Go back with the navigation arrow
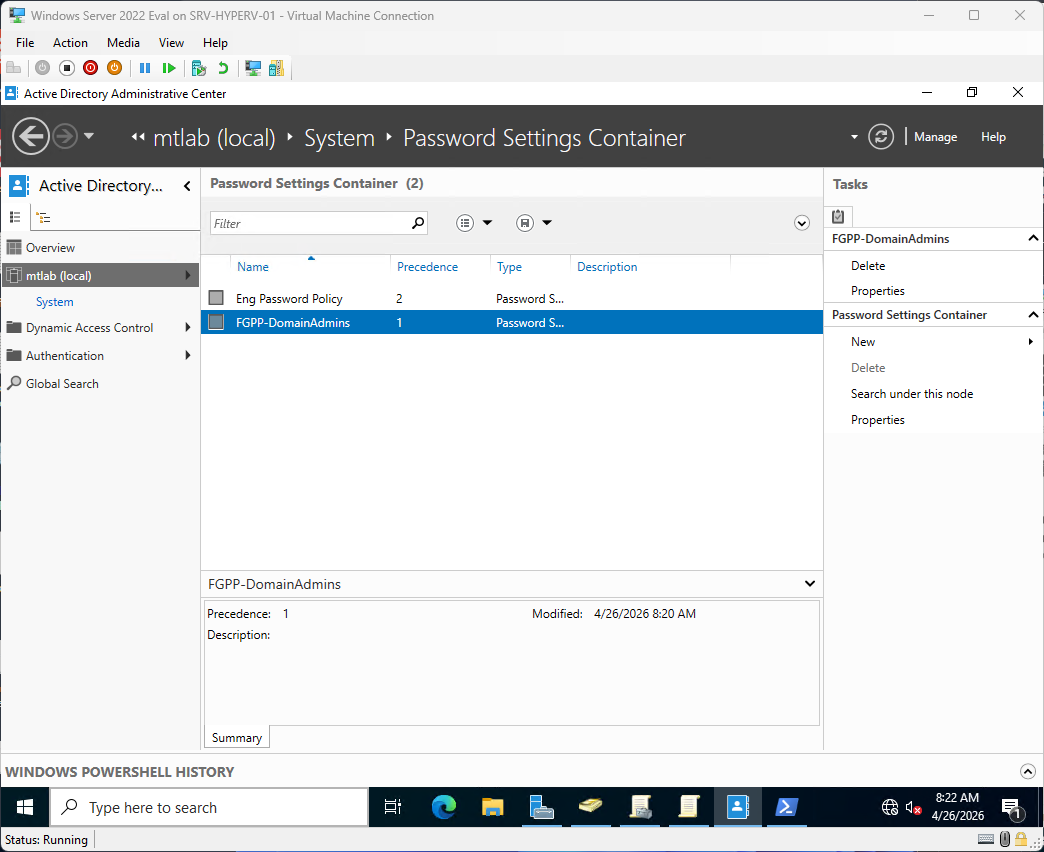Screen dimensions: 1044x852 (31, 136)
